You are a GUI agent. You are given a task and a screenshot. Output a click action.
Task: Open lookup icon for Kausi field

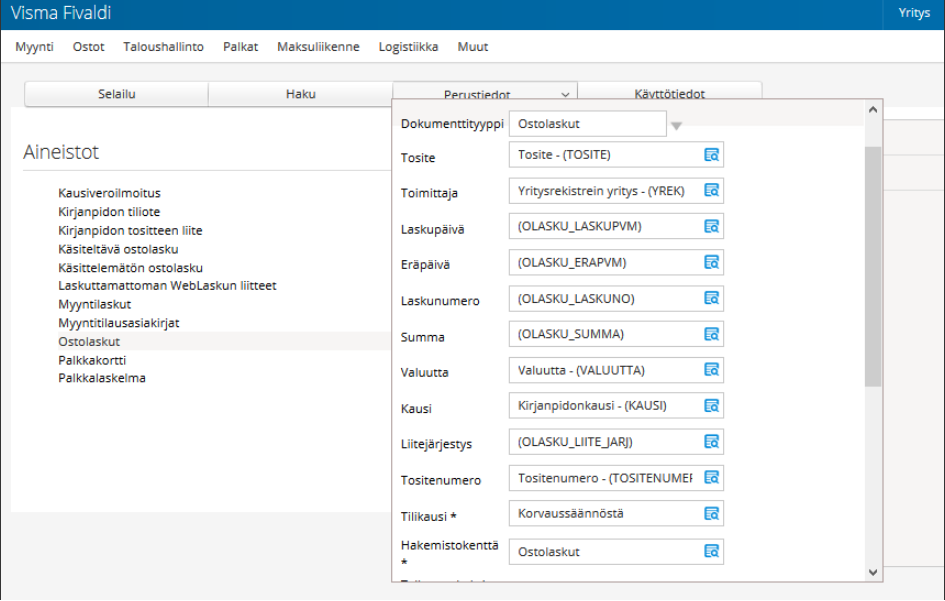(x=711, y=406)
